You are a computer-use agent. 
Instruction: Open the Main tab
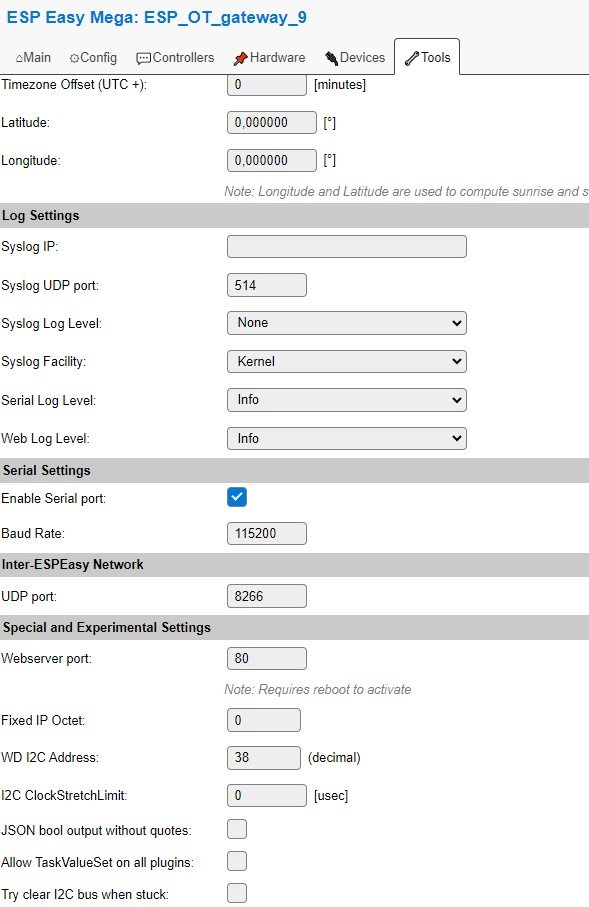(33, 57)
